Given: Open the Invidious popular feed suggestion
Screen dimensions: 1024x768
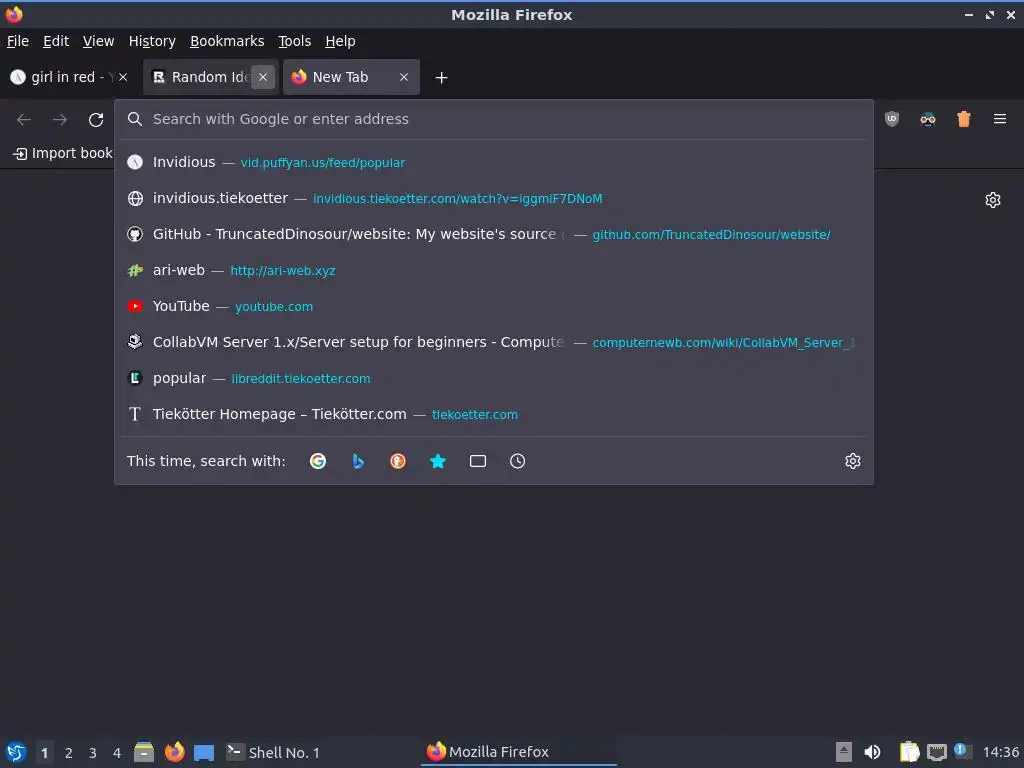Looking at the screenshot, I should [x=494, y=163].
